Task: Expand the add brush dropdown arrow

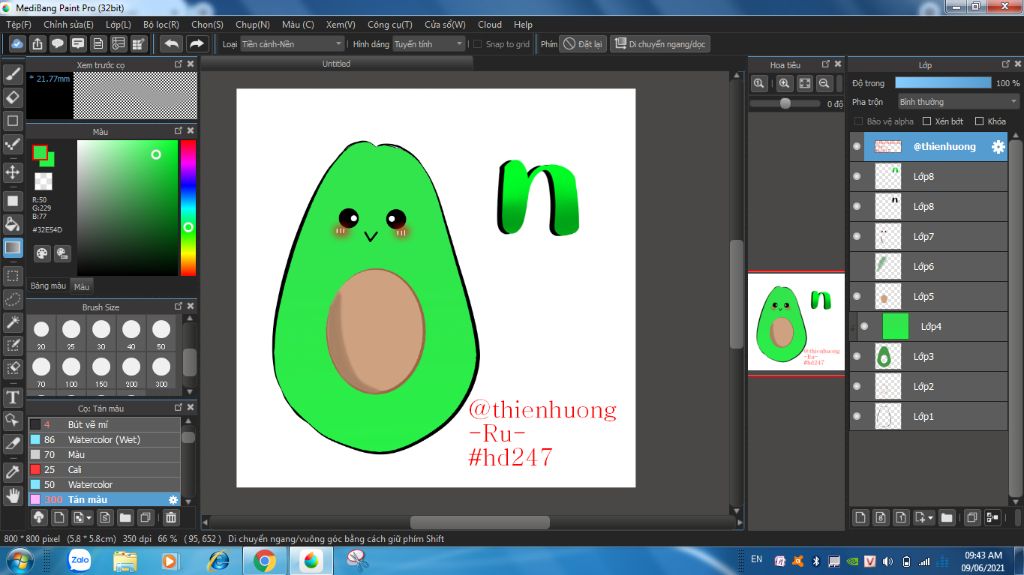Action: pos(89,518)
